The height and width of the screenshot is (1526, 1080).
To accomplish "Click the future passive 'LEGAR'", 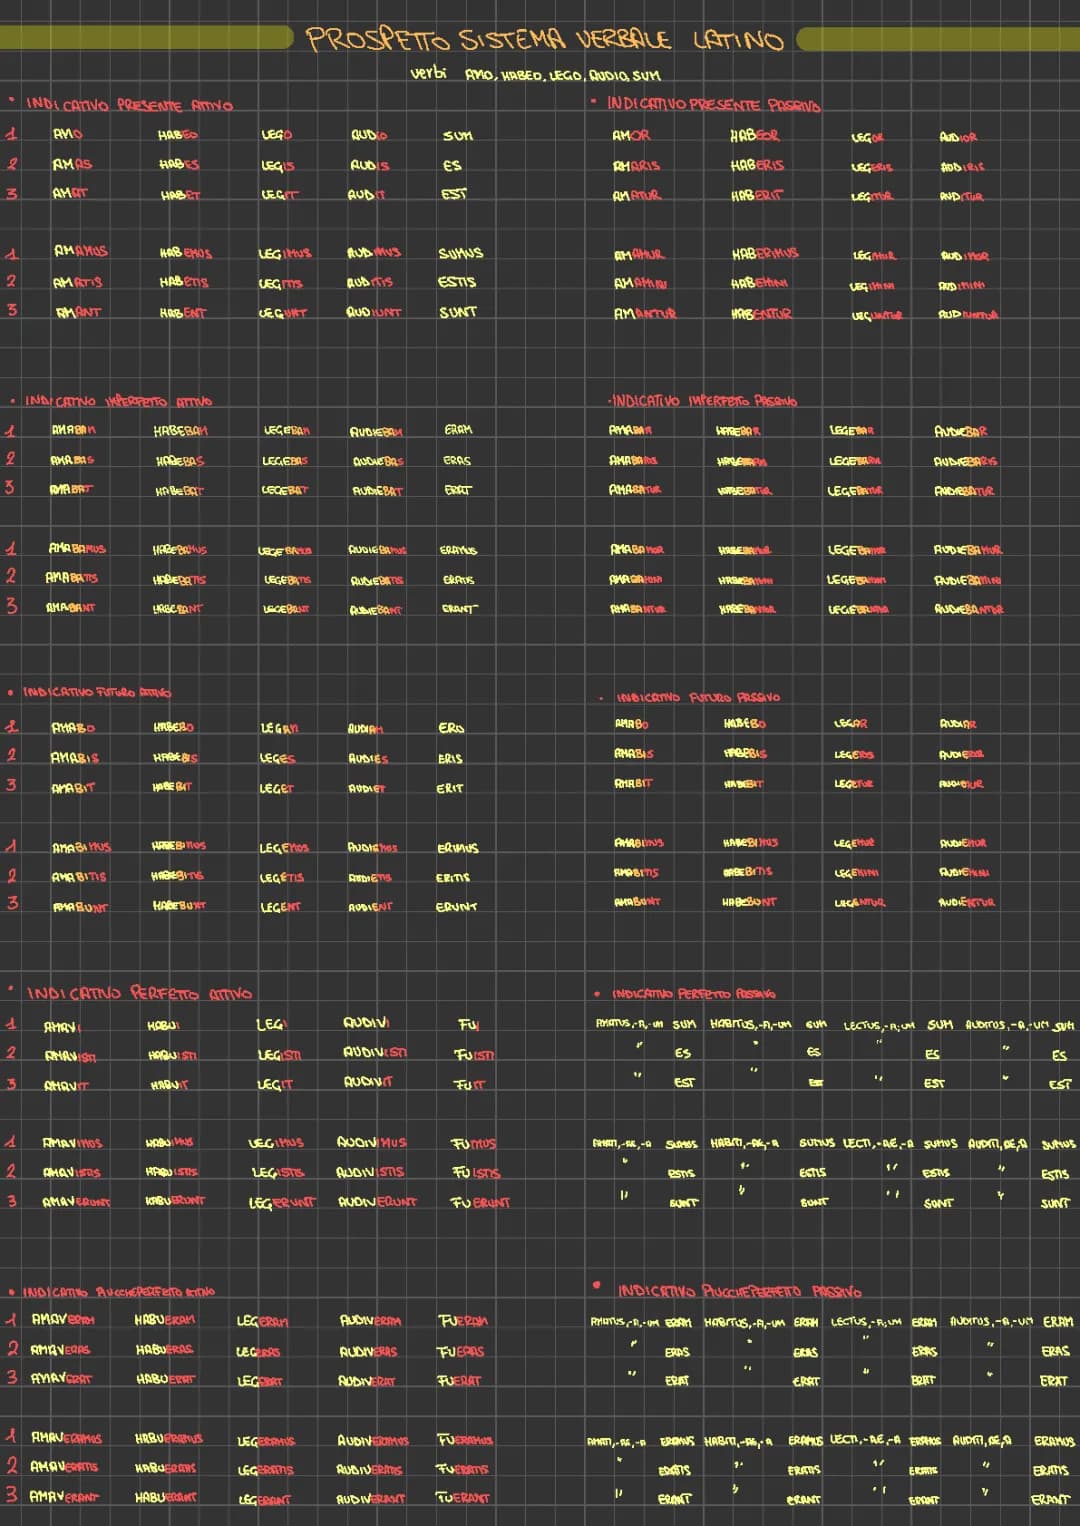I will pos(851,723).
